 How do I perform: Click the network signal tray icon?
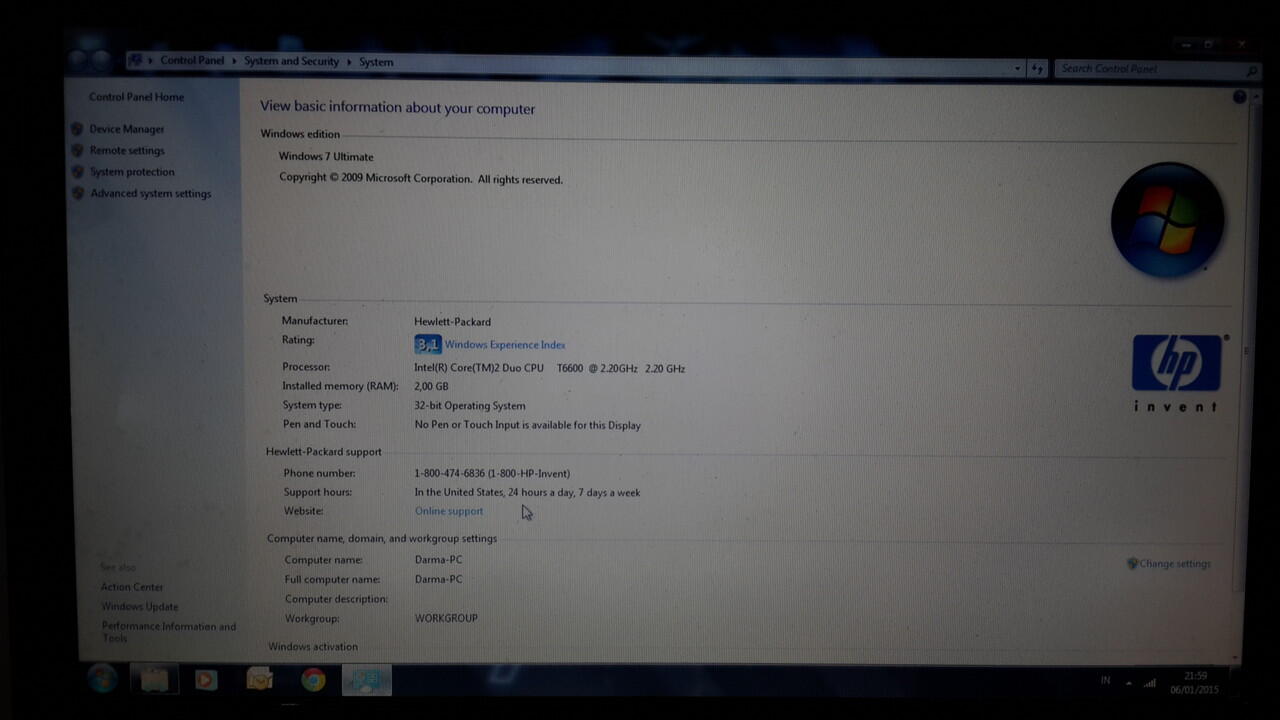pyautogui.click(x=1150, y=683)
